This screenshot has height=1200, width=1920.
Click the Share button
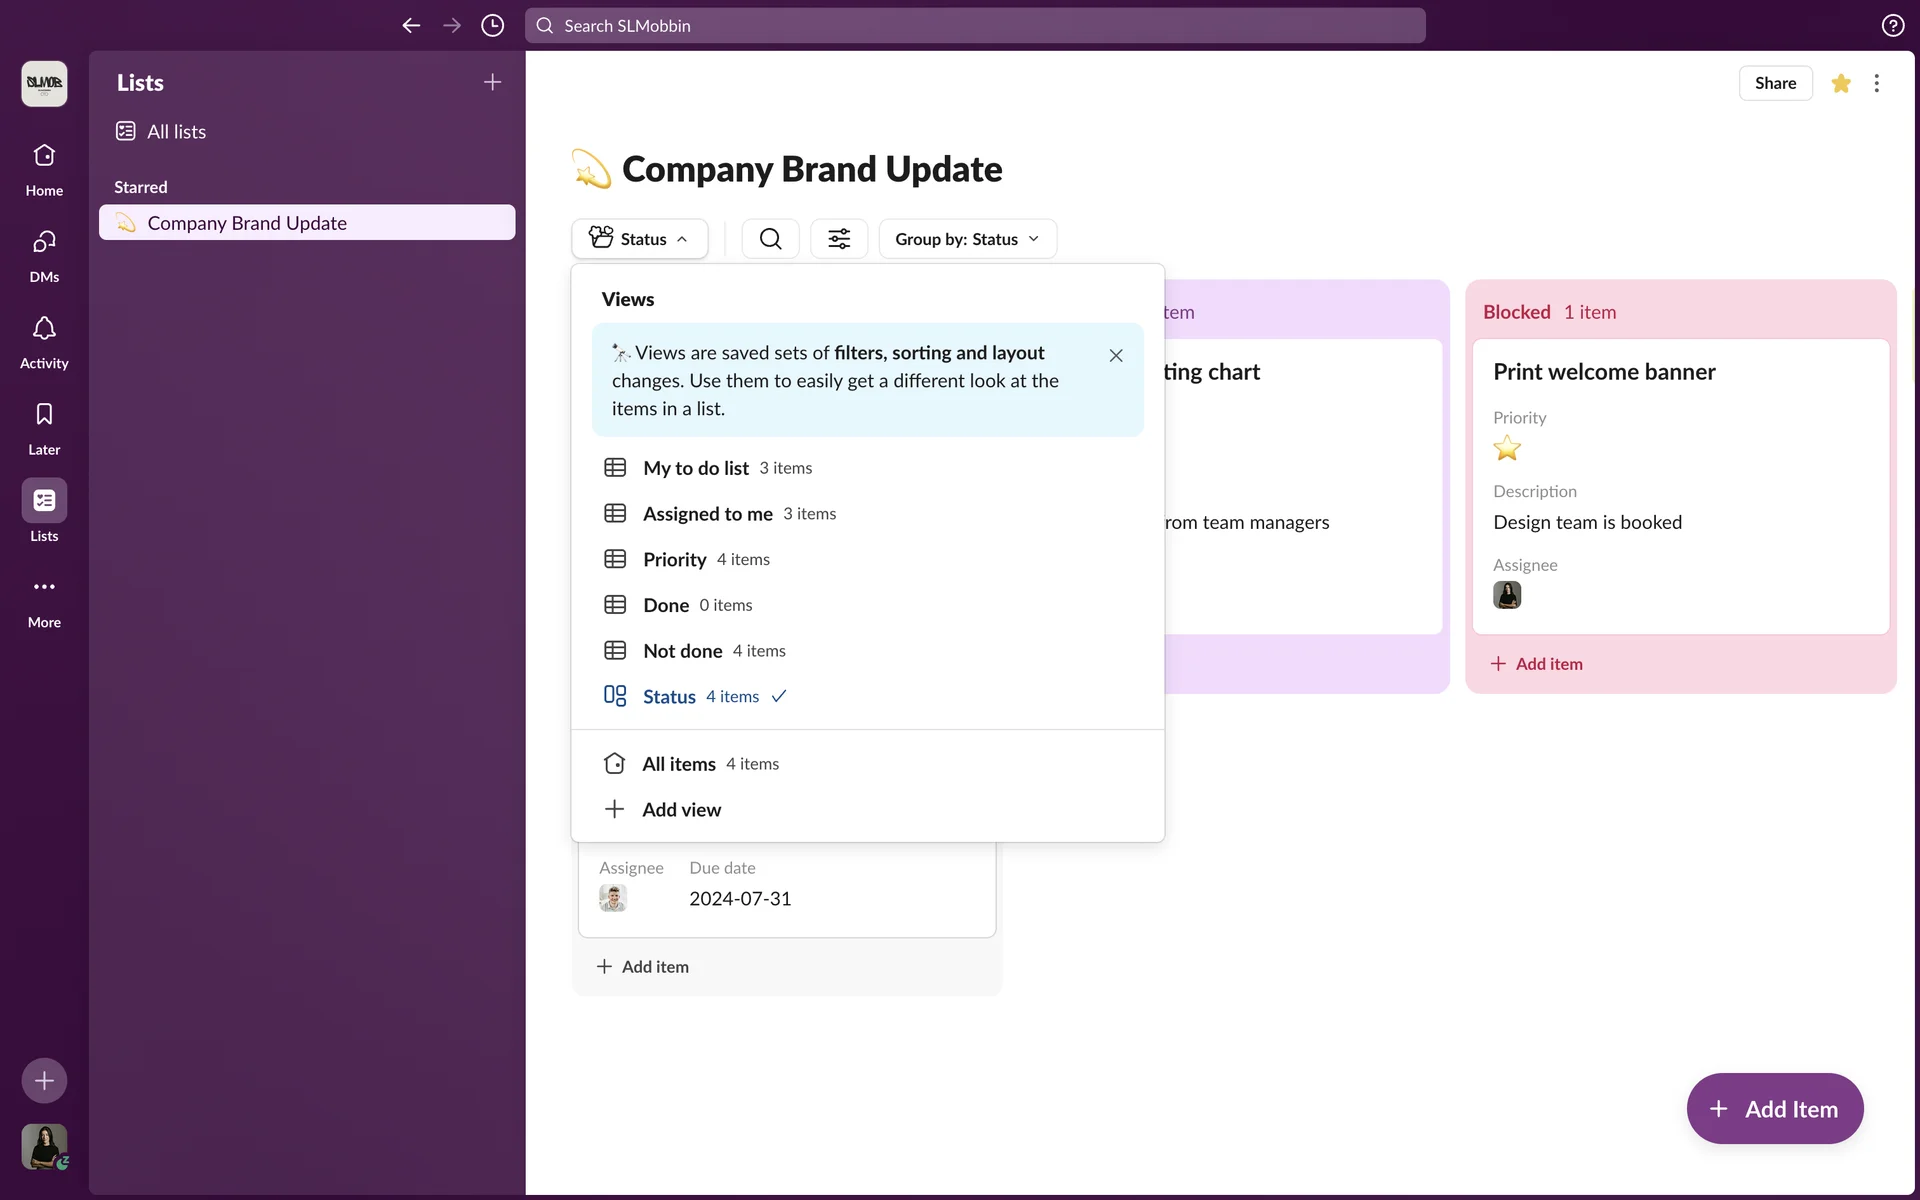click(1774, 84)
